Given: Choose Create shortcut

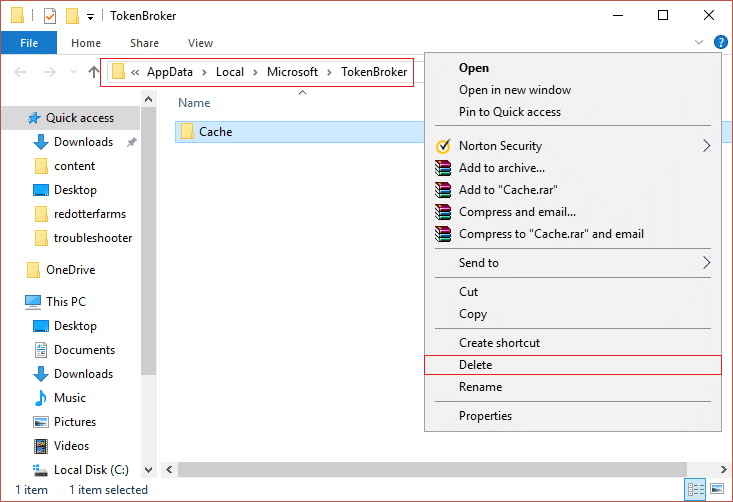Looking at the screenshot, I should pyautogui.click(x=573, y=343).
